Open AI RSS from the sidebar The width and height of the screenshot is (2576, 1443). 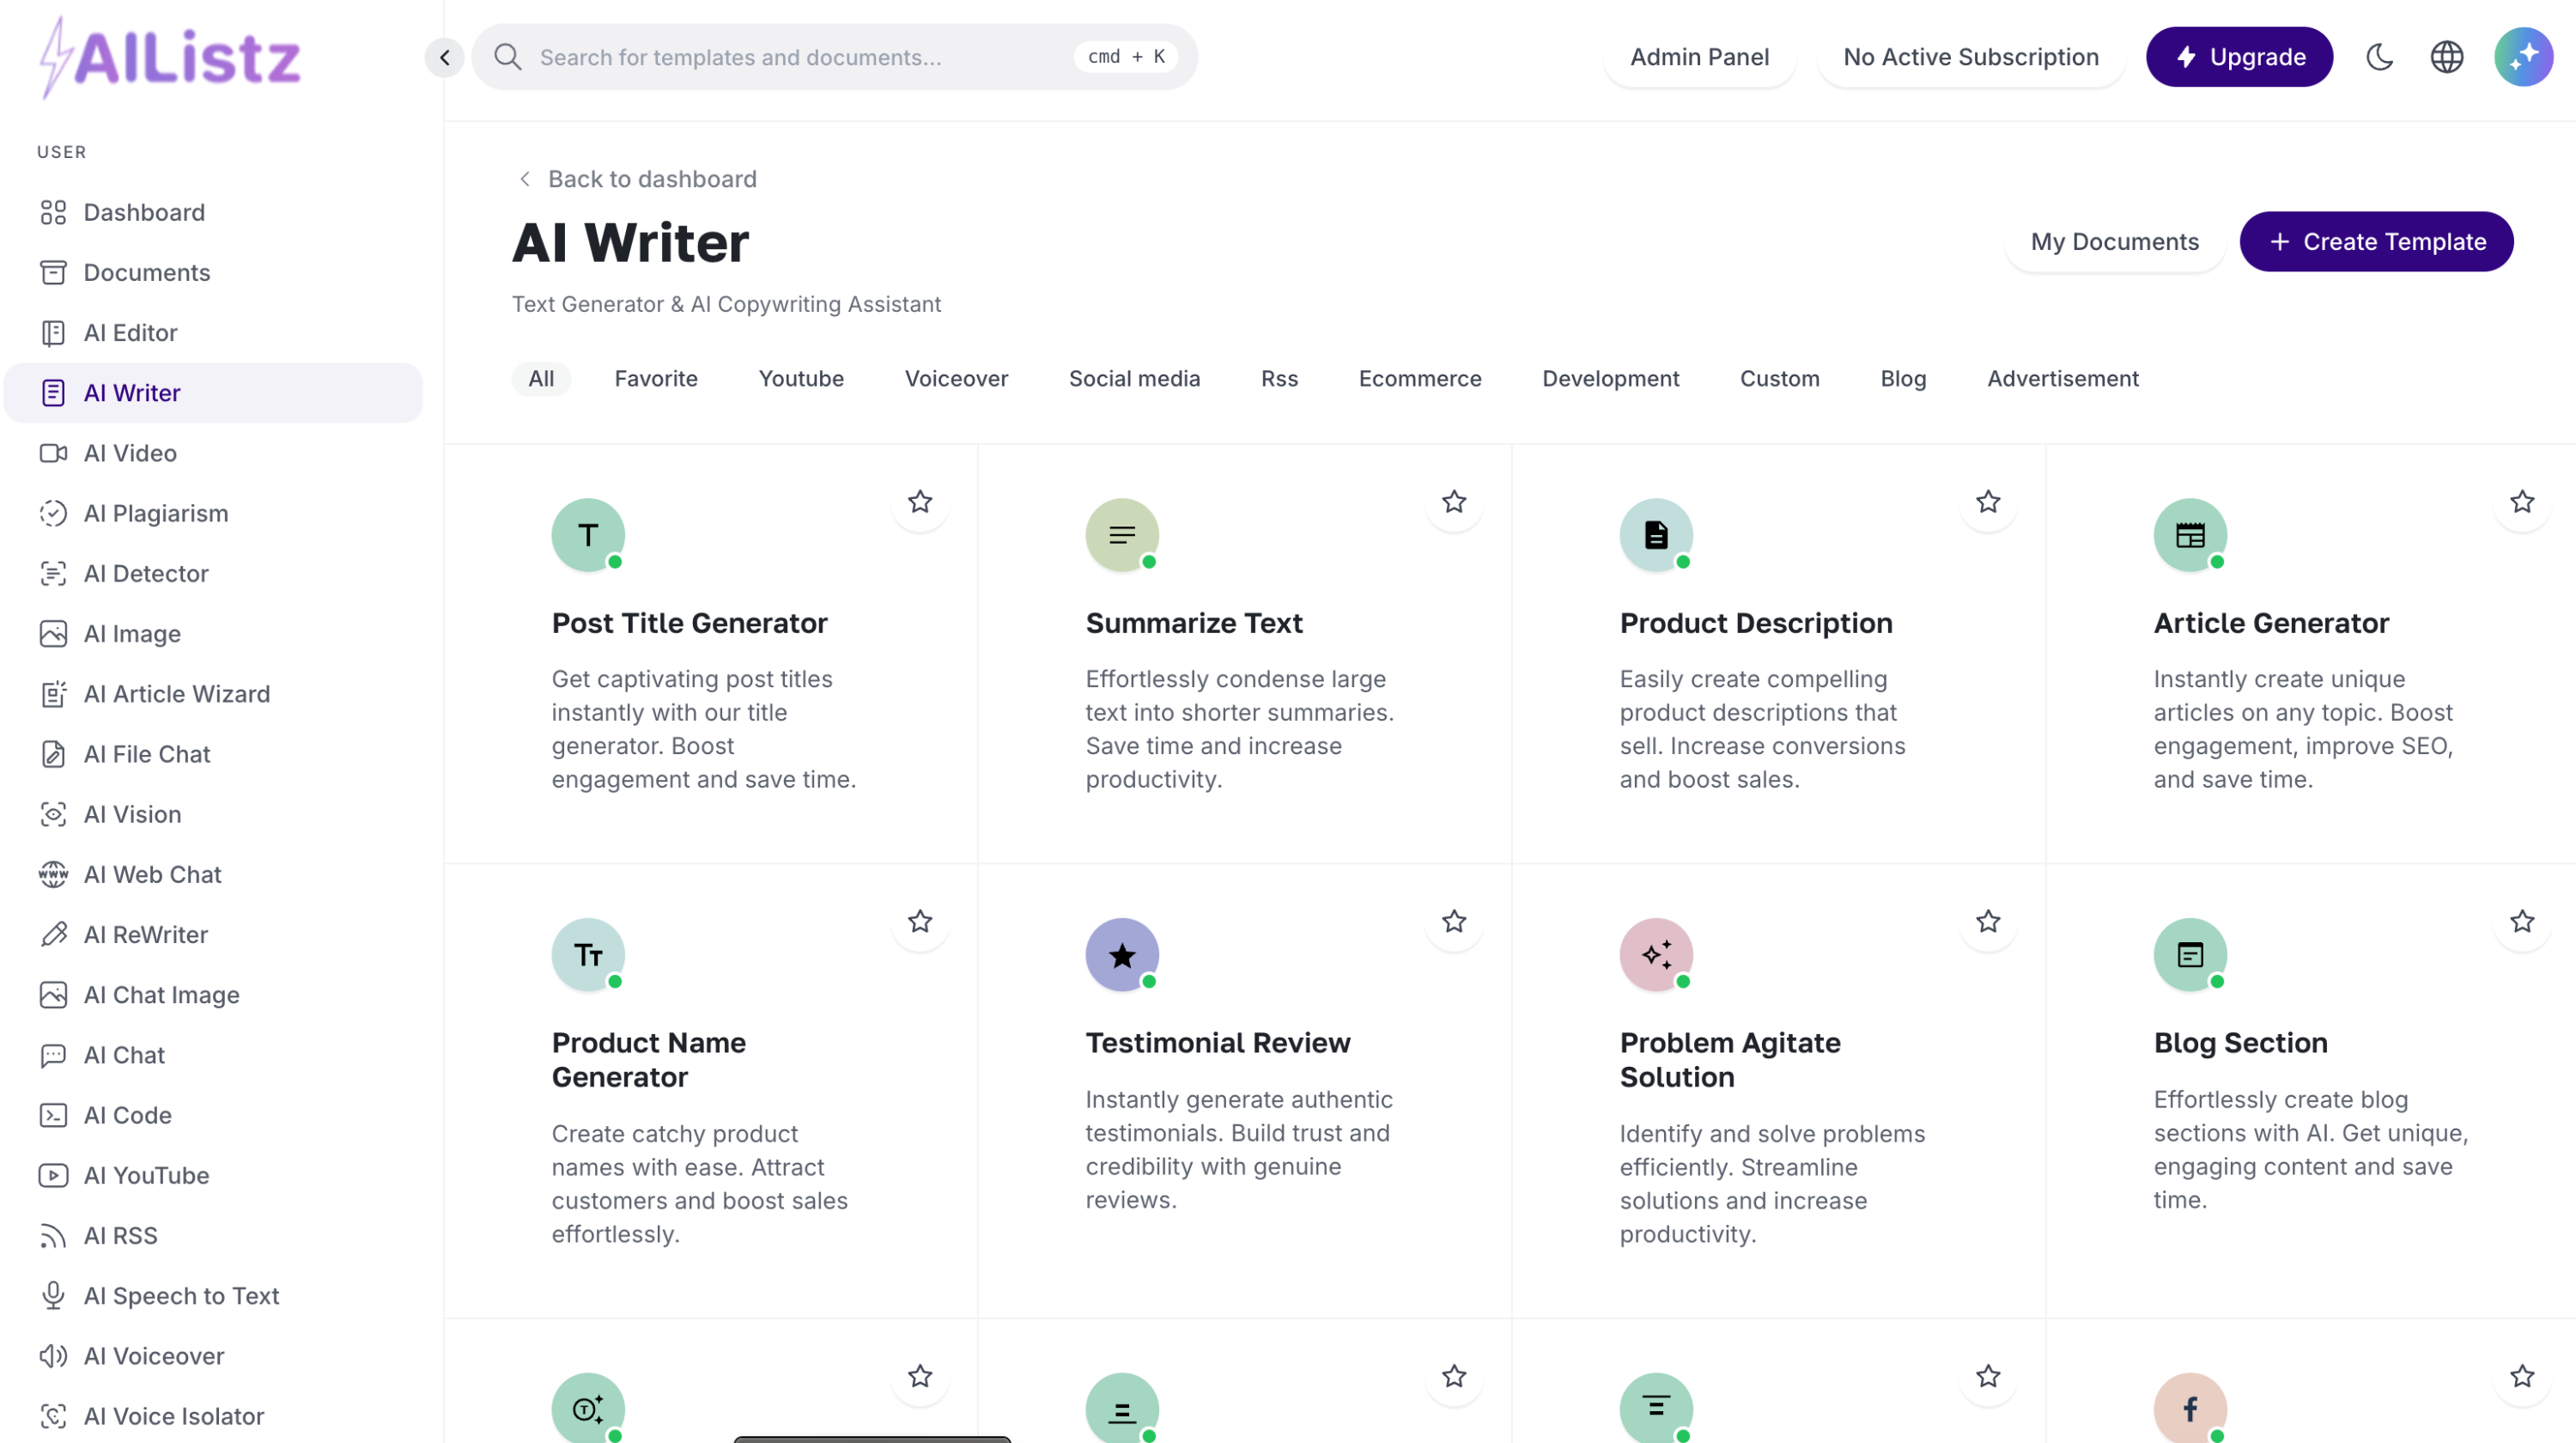120,1235
